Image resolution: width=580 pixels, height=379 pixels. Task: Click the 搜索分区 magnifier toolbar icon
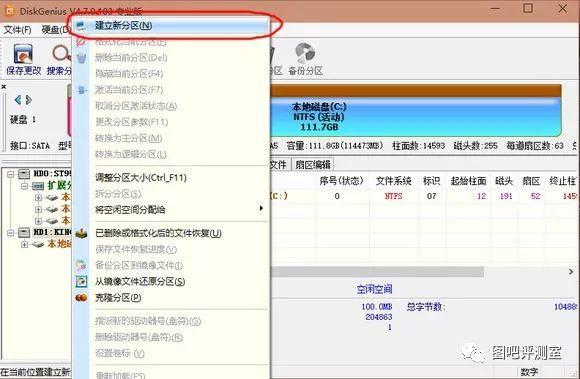pos(61,54)
